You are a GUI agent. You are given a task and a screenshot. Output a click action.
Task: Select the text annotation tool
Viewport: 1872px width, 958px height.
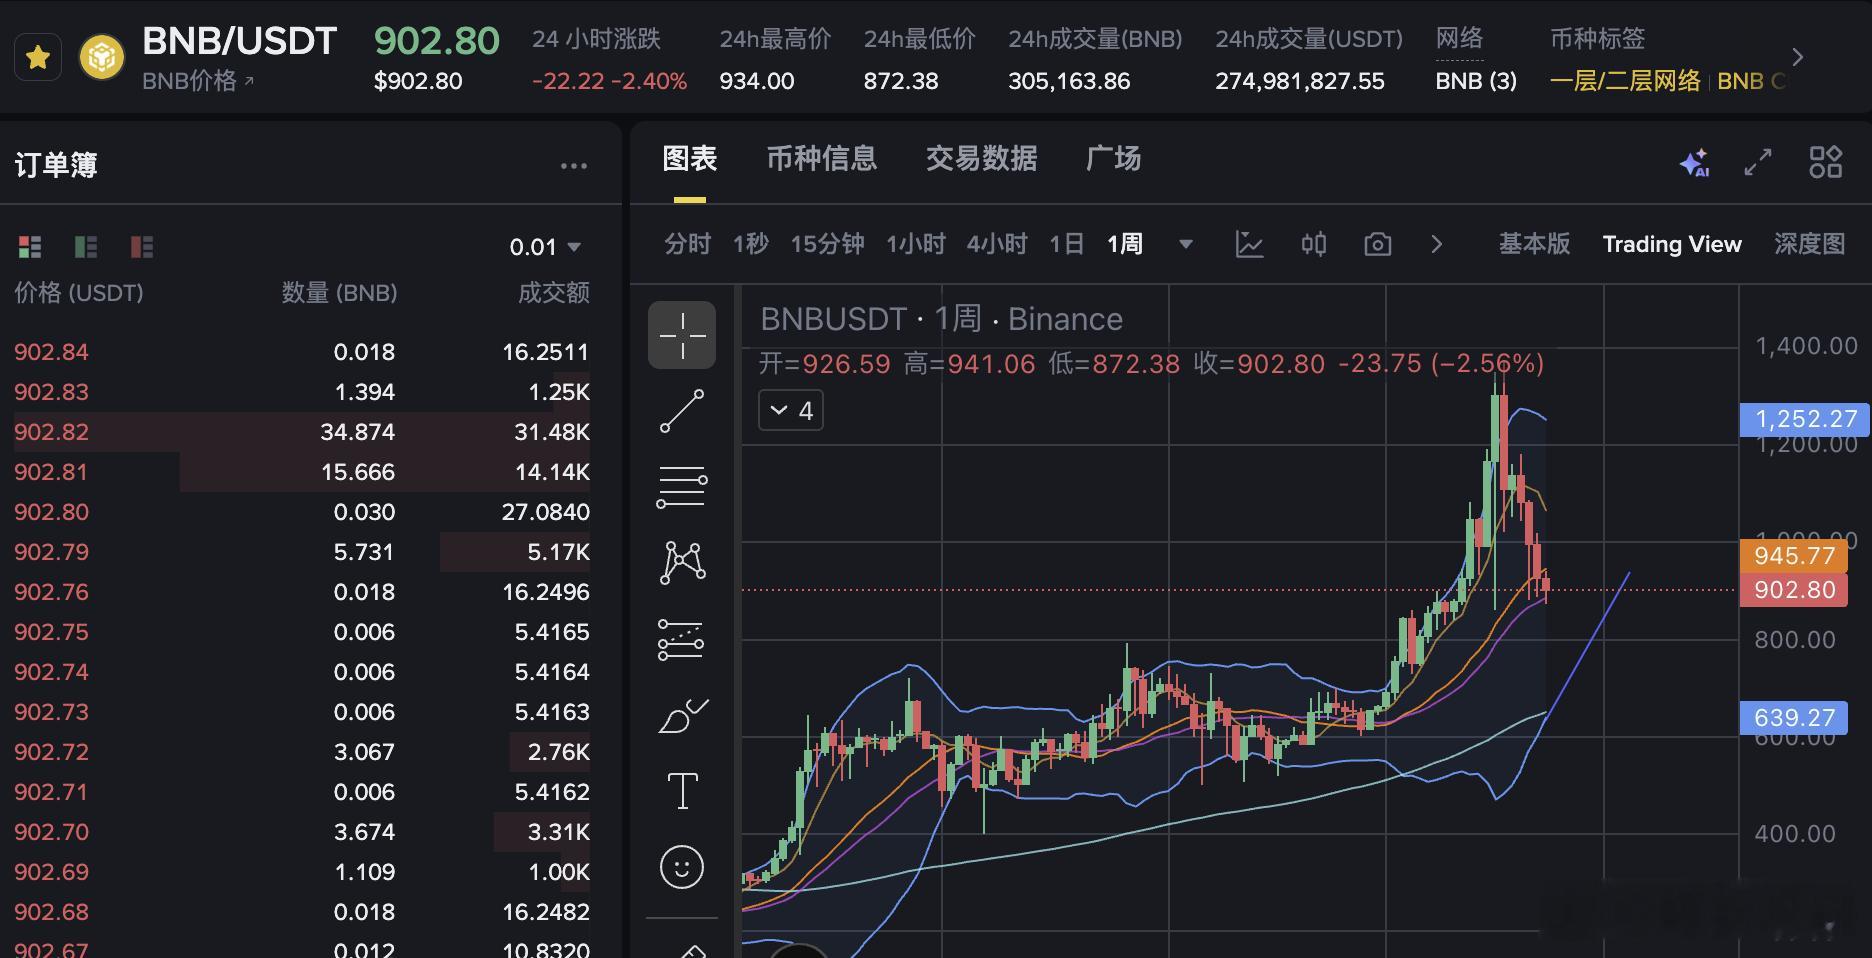[681, 790]
